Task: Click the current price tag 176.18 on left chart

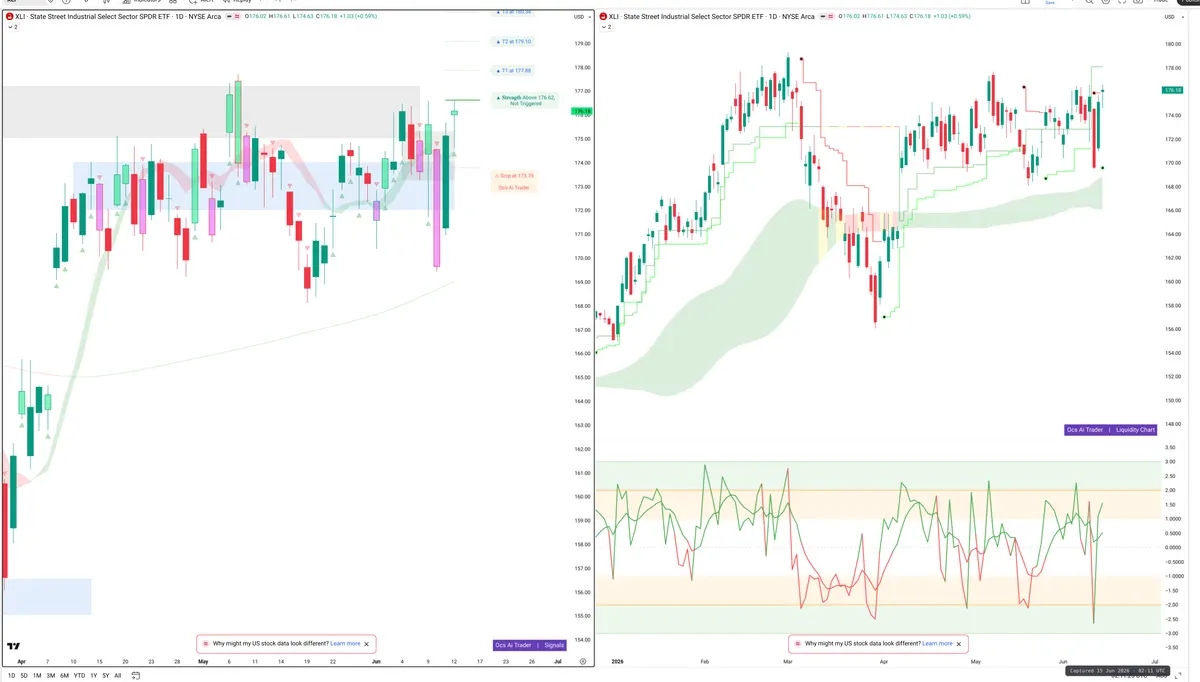Action: [580, 112]
